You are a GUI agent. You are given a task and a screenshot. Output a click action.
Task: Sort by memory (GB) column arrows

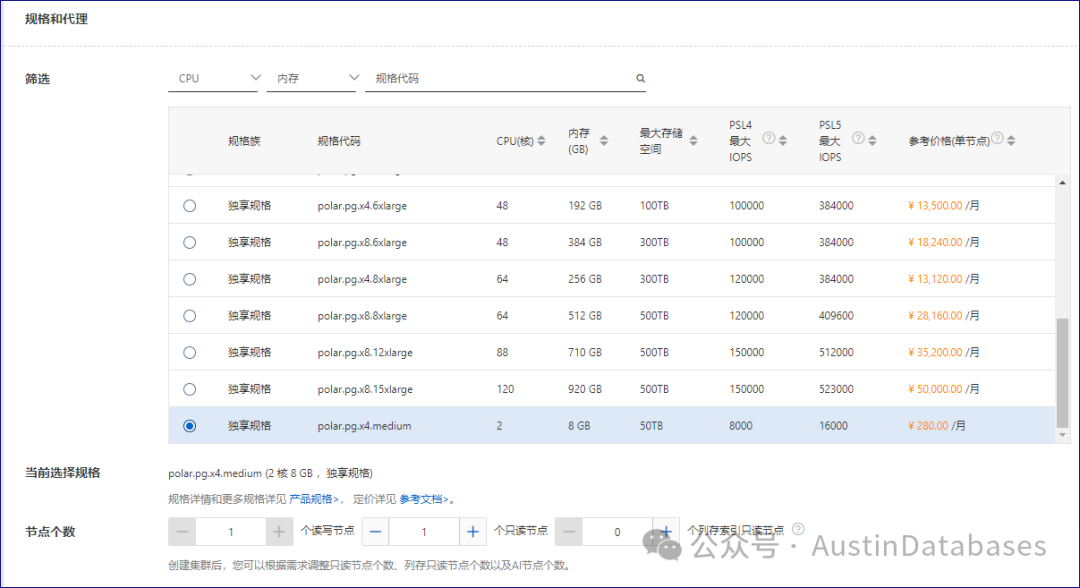[x=604, y=140]
